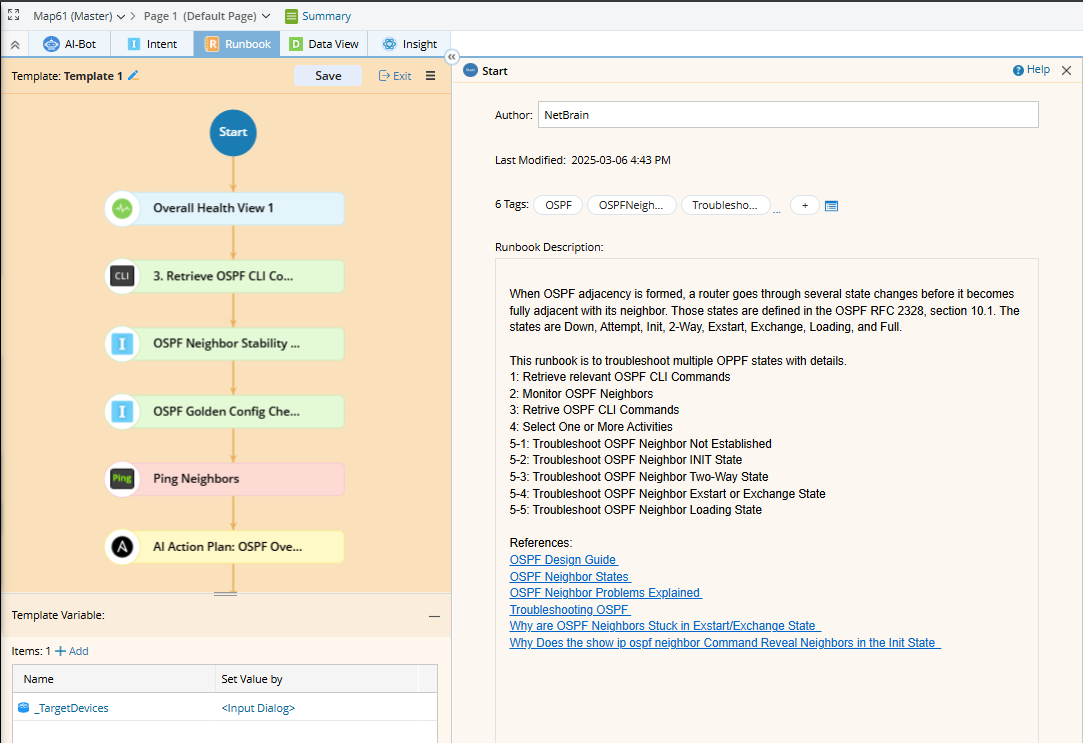This screenshot has width=1083, height=743.
Task: Click the Save button
Action: coord(328,76)
